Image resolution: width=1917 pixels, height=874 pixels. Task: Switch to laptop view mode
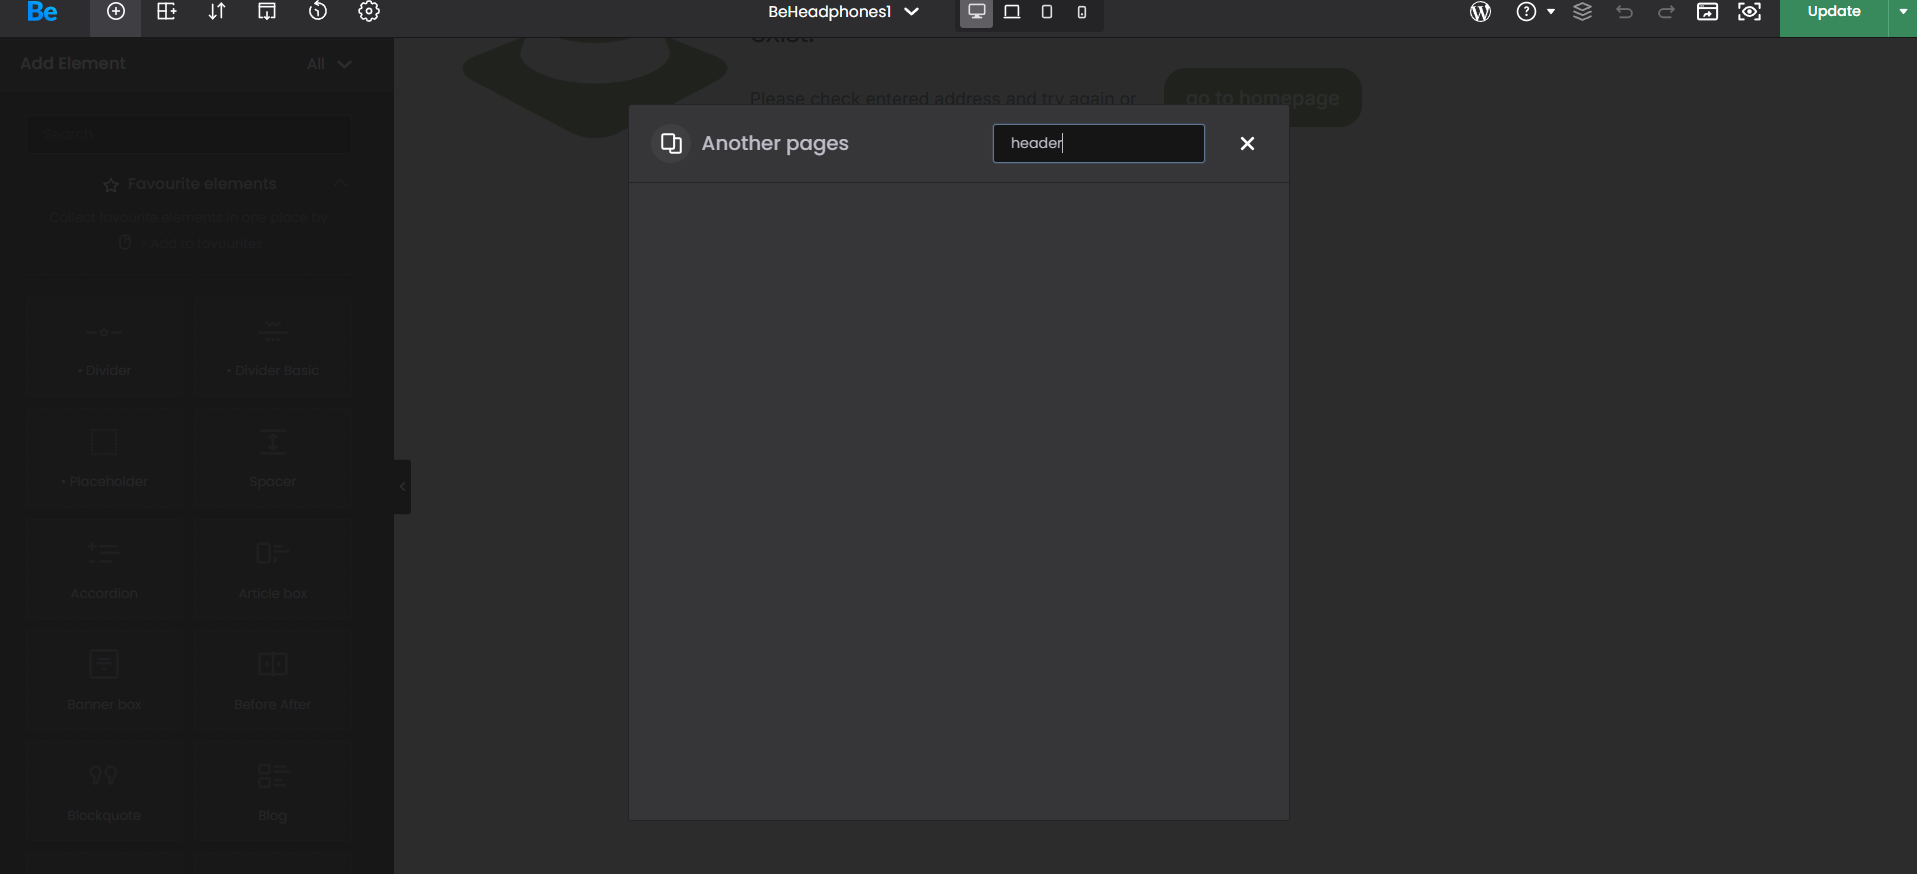[1012, 12]
